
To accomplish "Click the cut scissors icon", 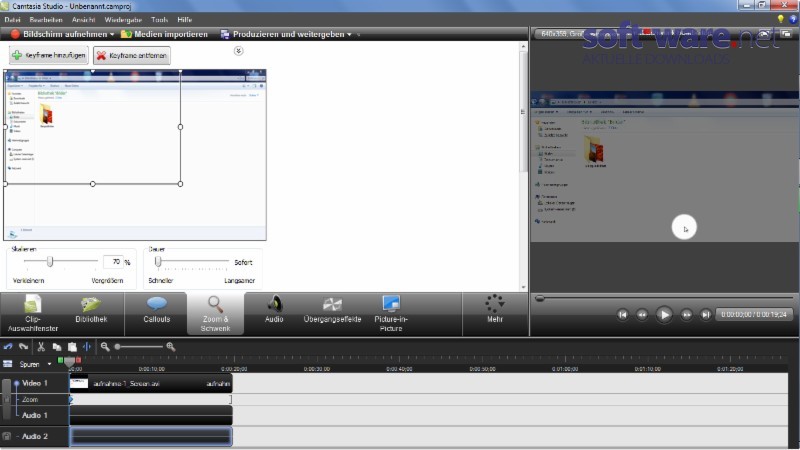I will point(41,347).
